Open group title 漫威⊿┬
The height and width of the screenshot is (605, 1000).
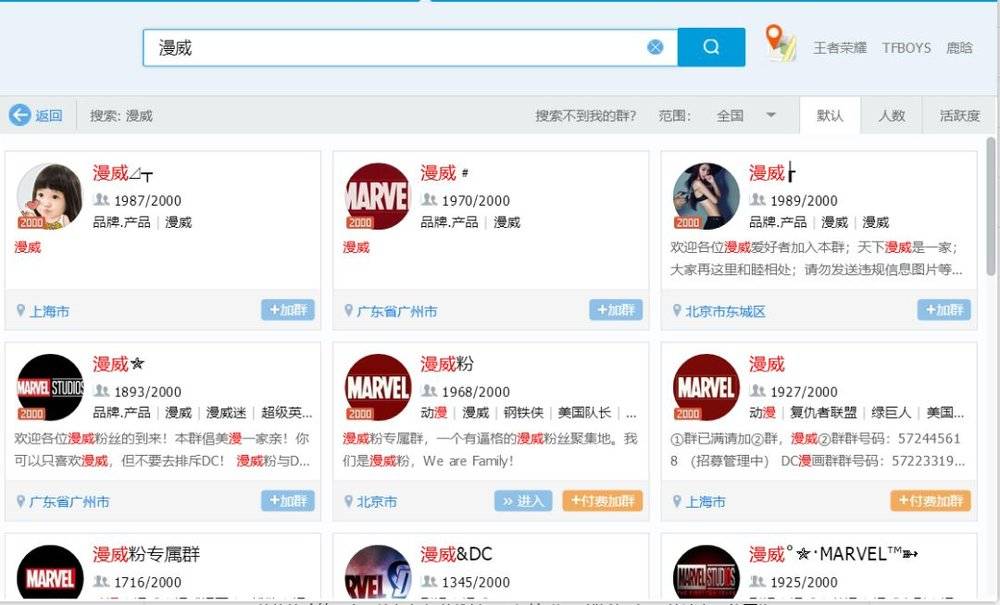click(123, 173)
